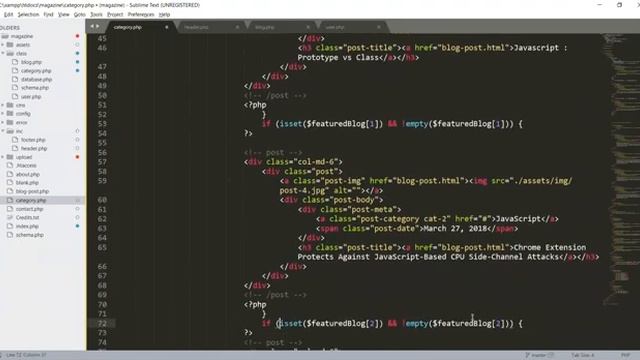The height and width of the screenshot is (360, 640).
Task: Open the Help menu
Action: pos(164,14)
